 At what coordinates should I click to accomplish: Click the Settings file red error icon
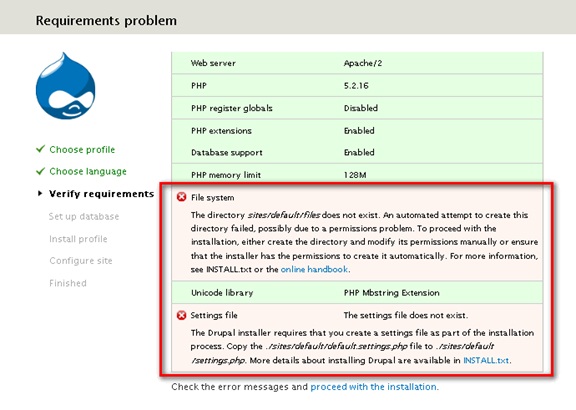[181, 315]
